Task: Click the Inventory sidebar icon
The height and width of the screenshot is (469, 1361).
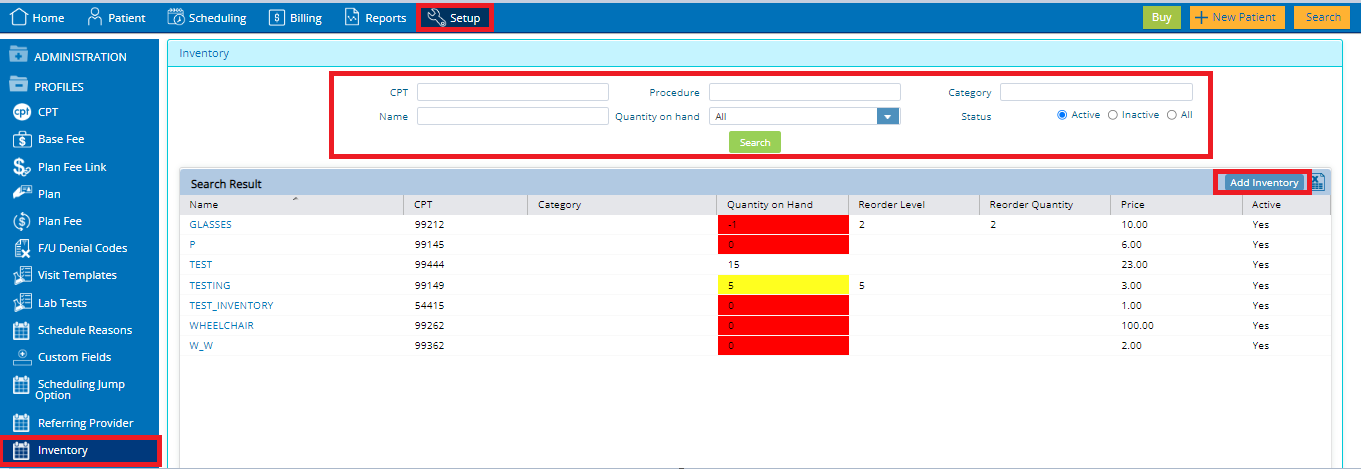Action: click(22, 450)
